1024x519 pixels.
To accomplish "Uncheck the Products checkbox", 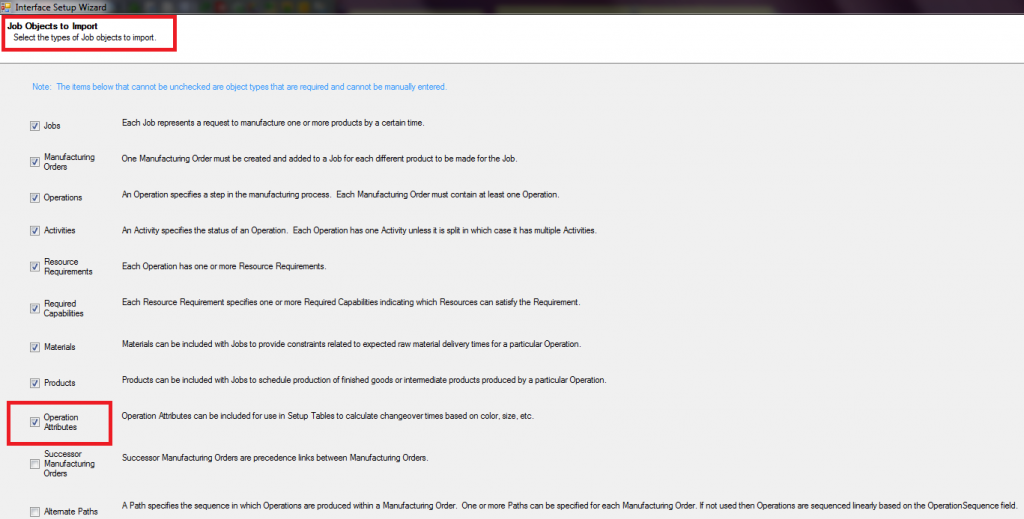I will pyautogui.click(x=35, y=383).
